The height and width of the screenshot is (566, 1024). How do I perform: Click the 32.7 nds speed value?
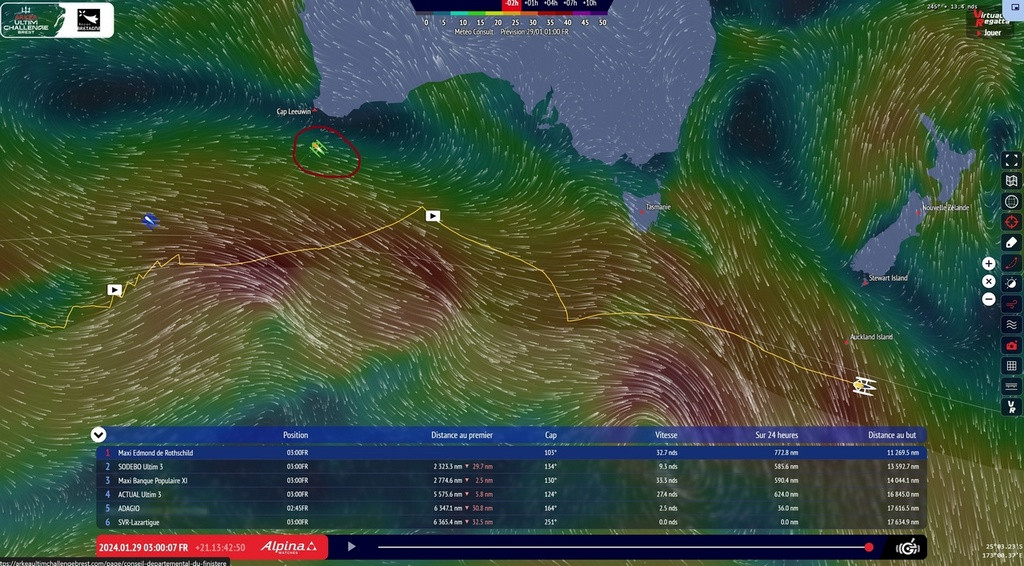pos(666,452)
